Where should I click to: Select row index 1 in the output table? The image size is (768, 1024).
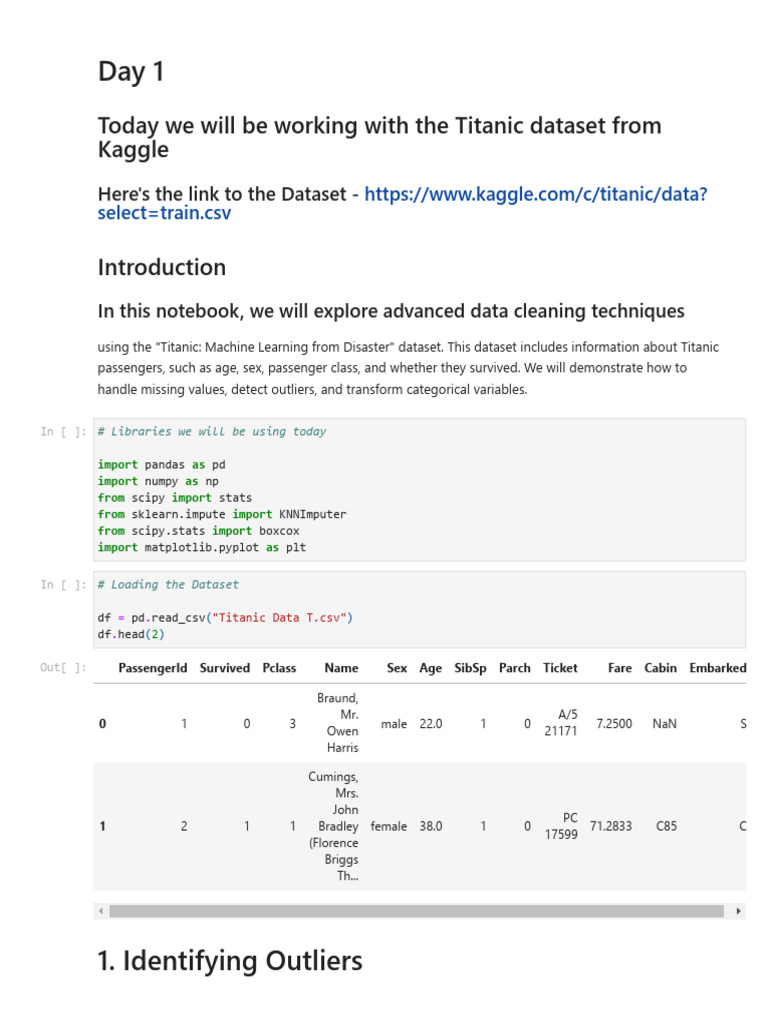pyautogui.click(x=102, y=827)
